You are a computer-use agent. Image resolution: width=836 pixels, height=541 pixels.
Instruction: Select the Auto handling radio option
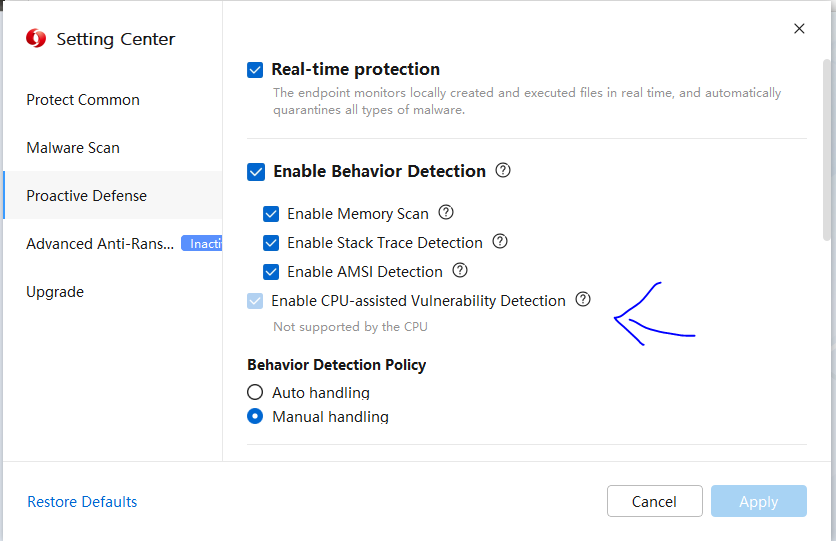click(x=255, y=392)
